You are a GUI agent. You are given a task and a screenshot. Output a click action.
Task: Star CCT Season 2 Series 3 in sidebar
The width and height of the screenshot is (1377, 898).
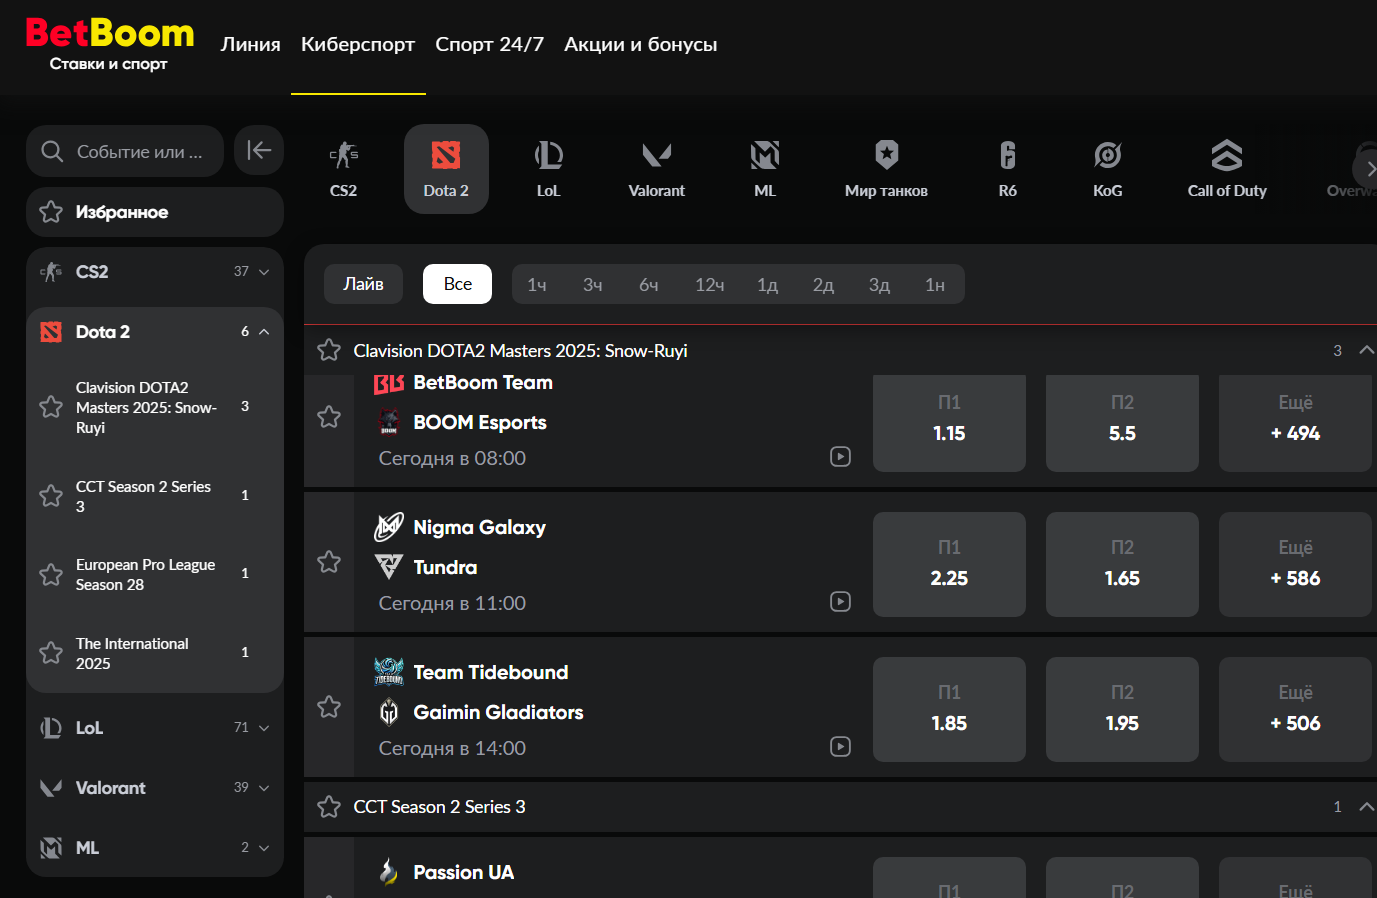tap(51, 495)
